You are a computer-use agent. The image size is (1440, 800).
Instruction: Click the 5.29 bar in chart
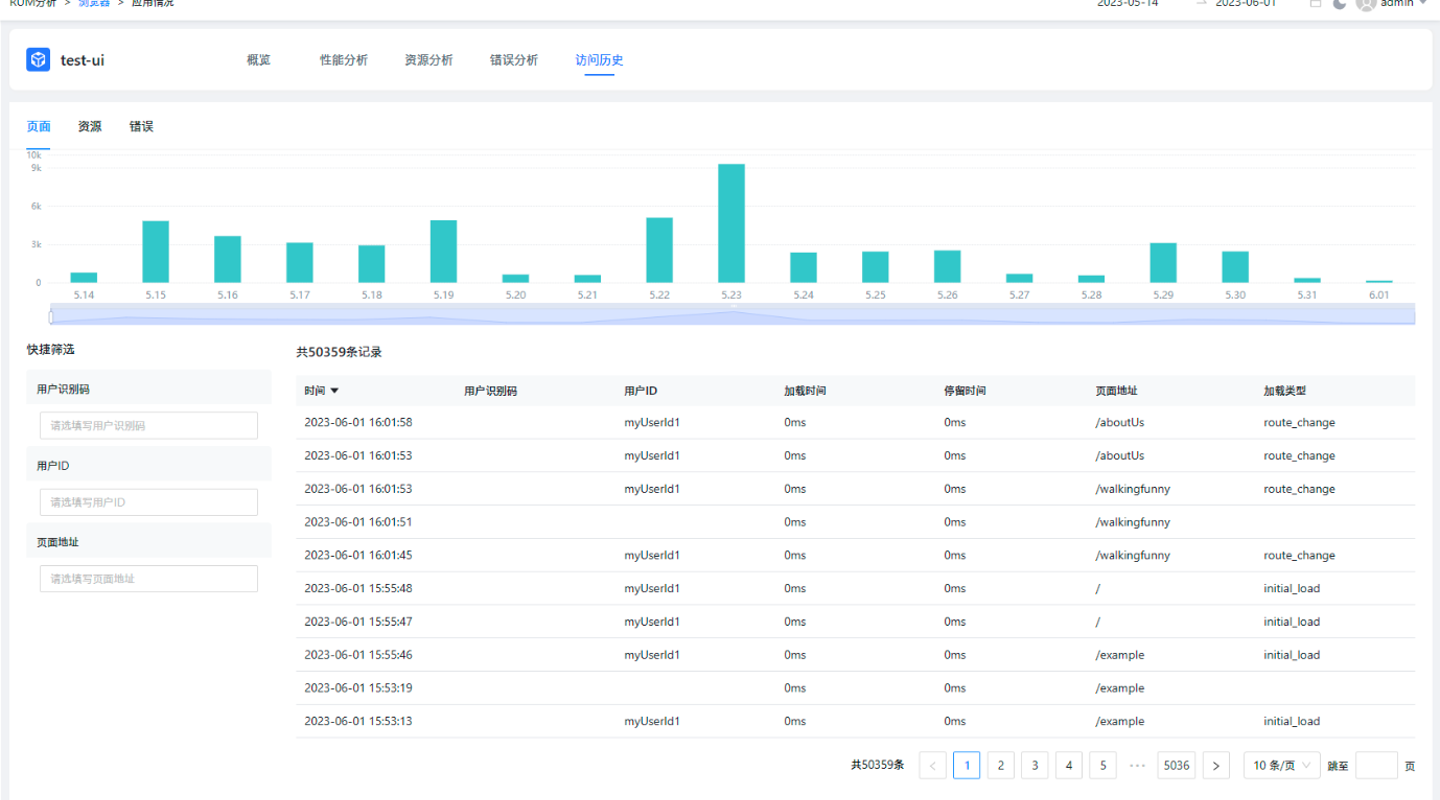coord(1163,263)
